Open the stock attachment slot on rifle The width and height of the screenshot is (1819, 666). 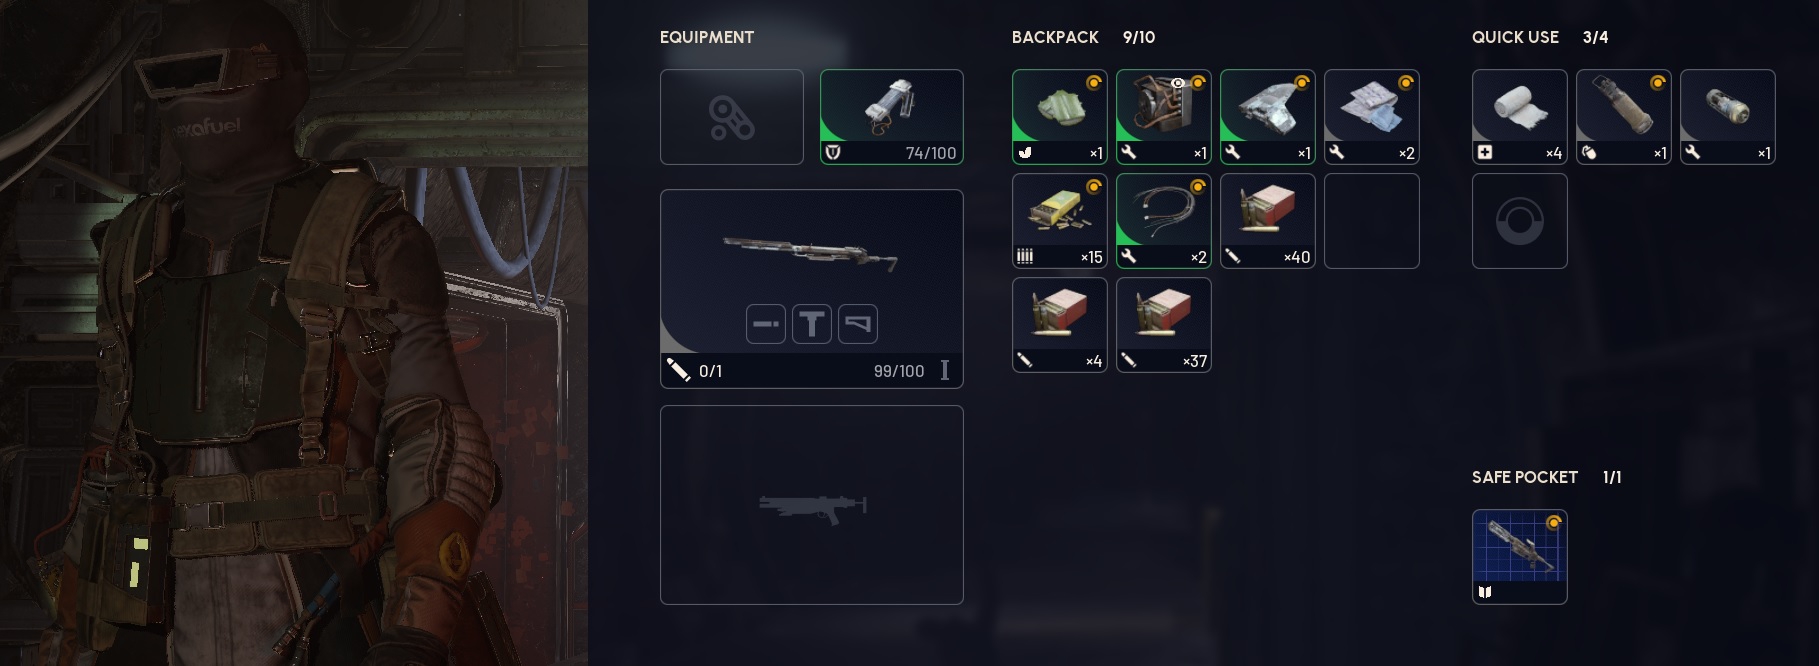pos(858,324)
